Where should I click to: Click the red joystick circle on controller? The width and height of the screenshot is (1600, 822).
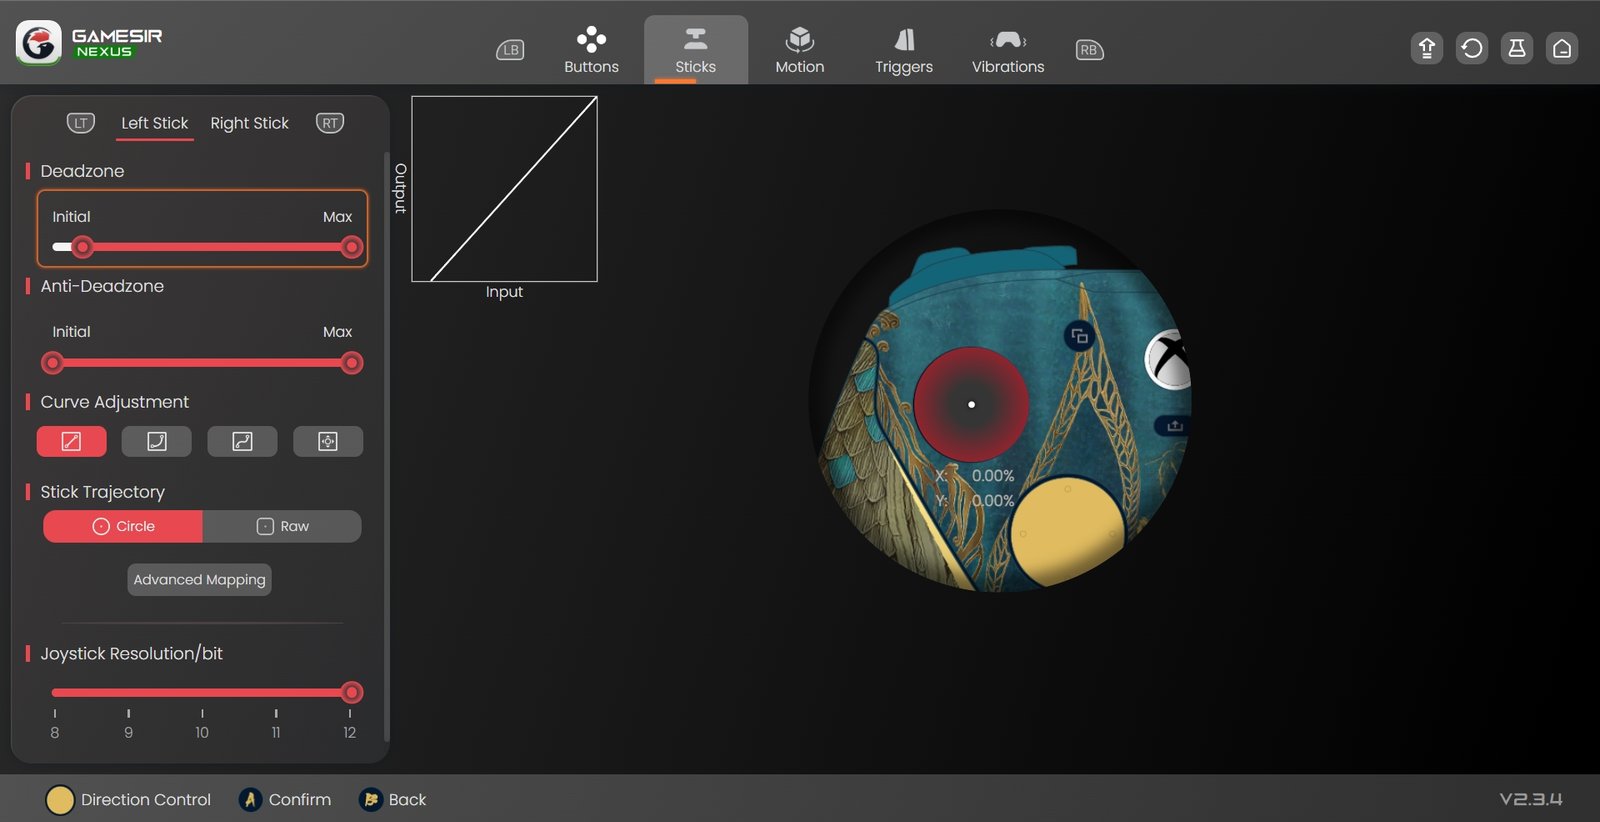(x=971, y=404)
